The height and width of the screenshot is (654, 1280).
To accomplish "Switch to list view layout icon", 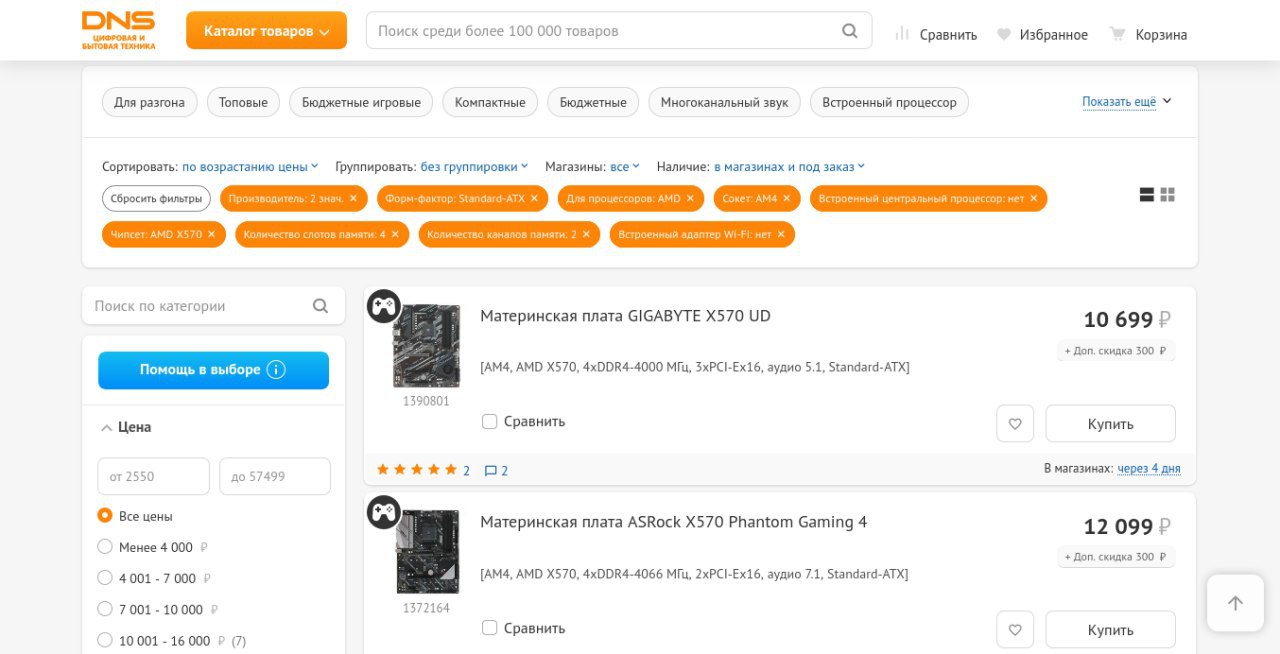I will tap(1147, 195).
